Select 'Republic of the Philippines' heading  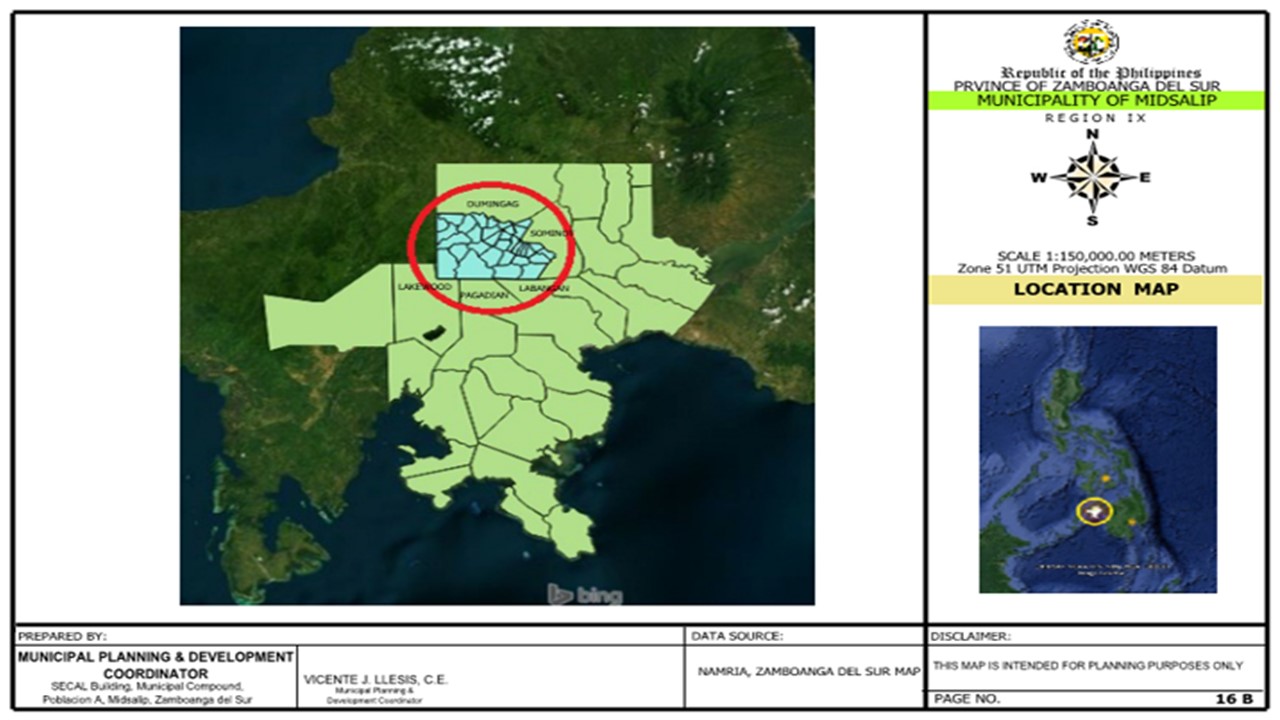pyautogui.click(x=1101, y=73)
